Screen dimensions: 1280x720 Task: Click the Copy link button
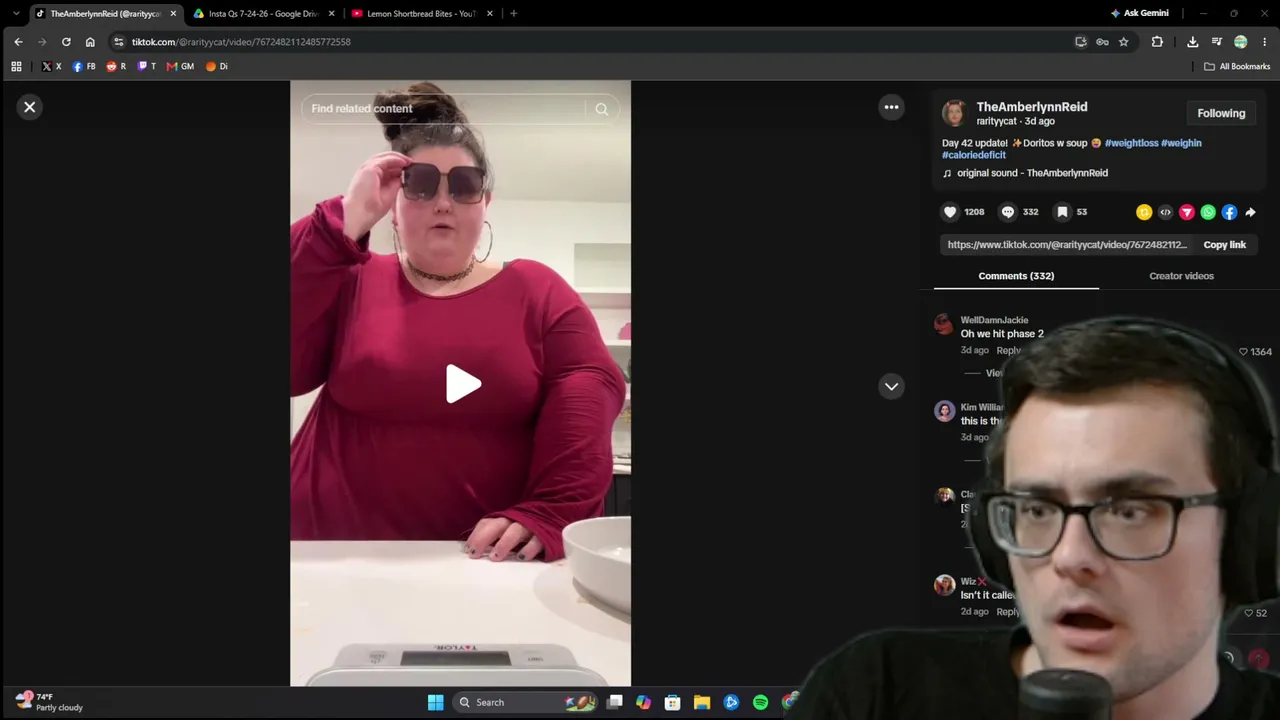(1225, 245)
